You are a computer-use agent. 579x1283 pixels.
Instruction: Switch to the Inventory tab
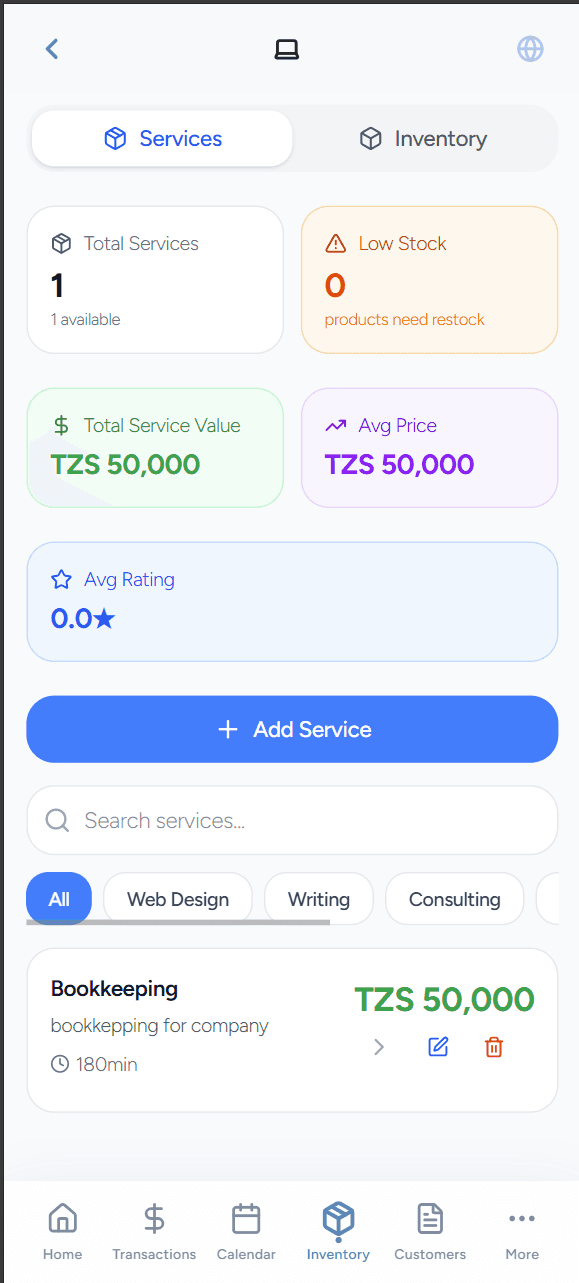click(x=422, y=139)
